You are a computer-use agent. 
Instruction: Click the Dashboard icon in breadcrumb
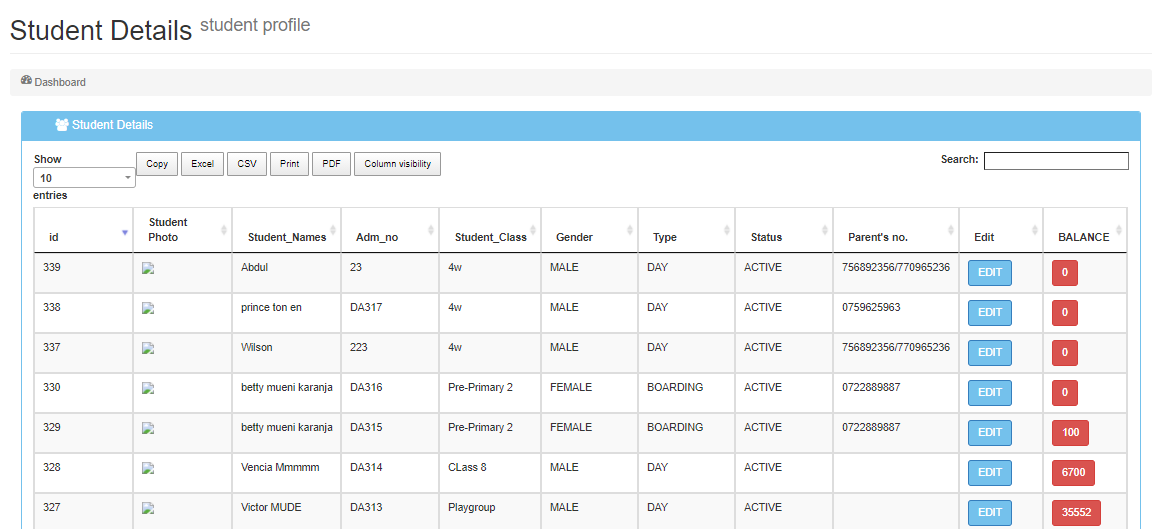(x=26, y=81)
